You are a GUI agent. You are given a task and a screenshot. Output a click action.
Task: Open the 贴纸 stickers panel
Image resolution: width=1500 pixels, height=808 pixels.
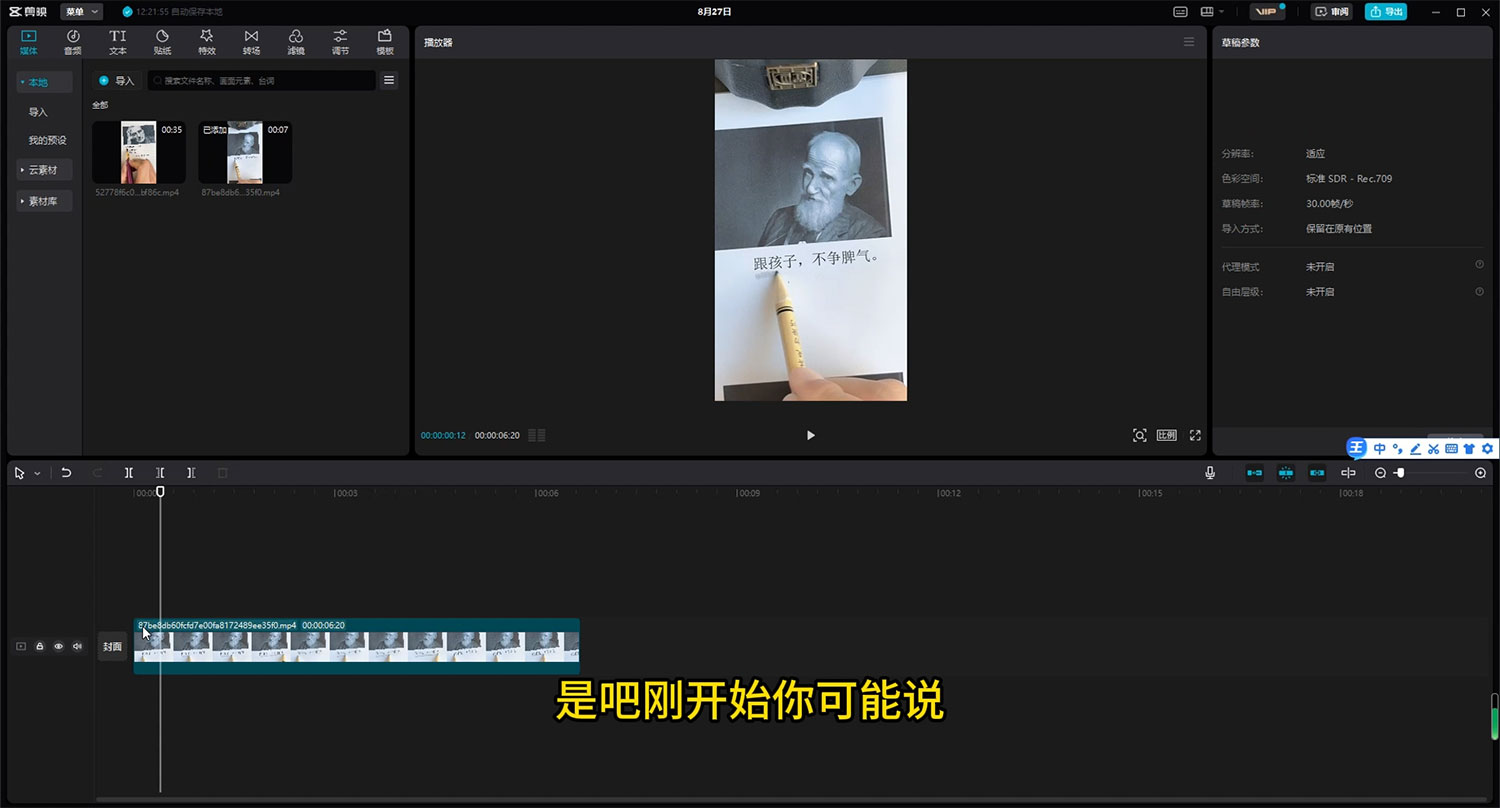161,41
